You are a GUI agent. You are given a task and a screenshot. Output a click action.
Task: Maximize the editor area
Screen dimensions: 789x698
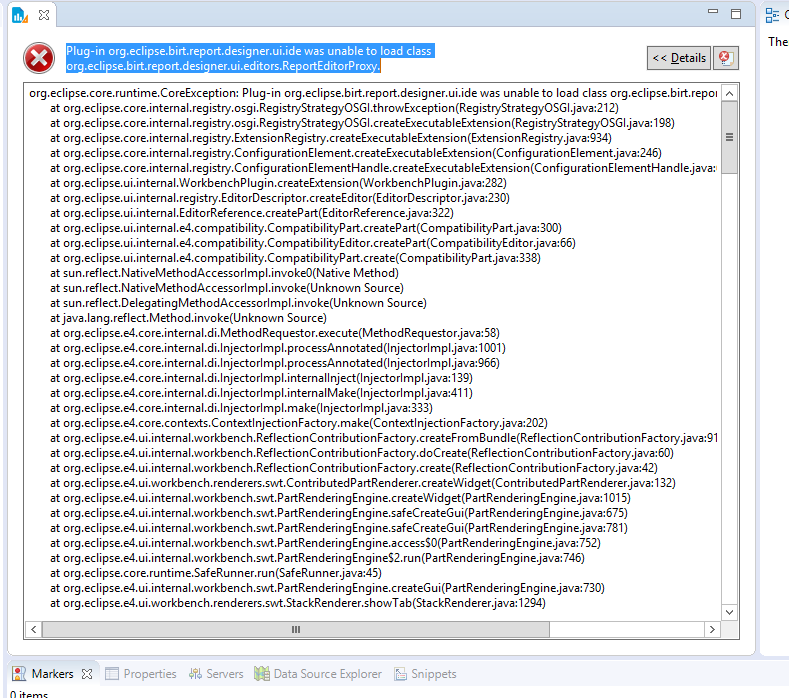pos(736,14)
